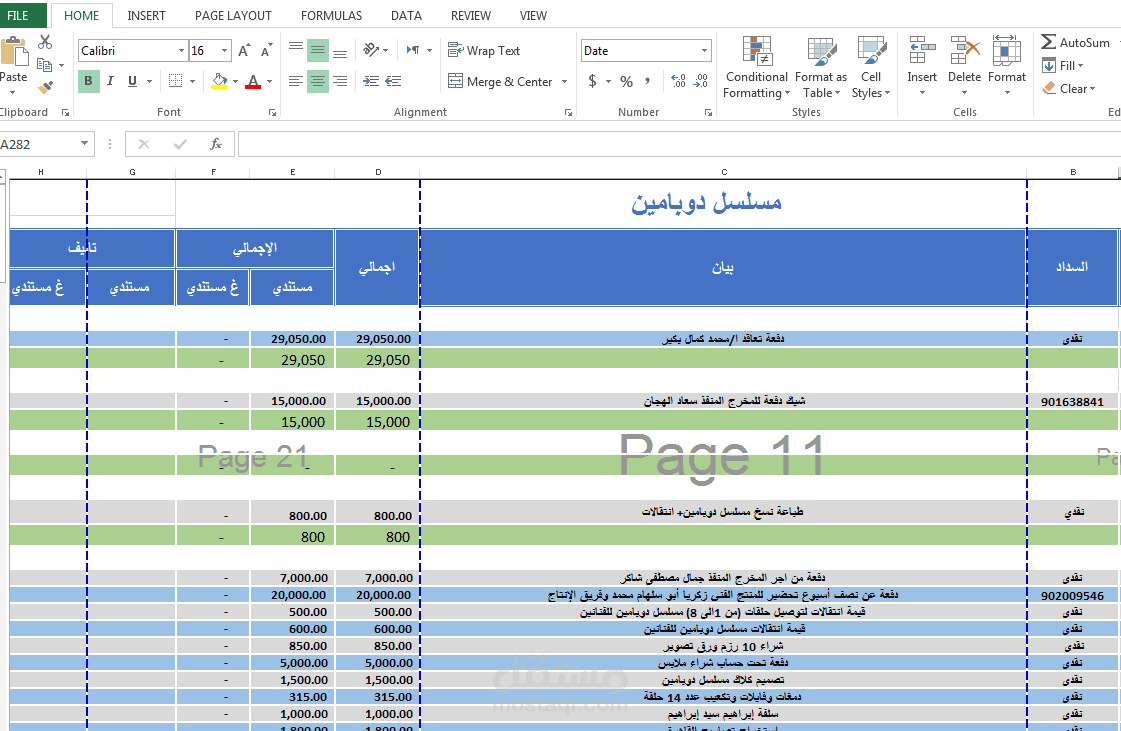Image resolution: width=1121 pixels, height=731 pixels.
Task: Toggle Underline formatting
Action: tap(132, 81)
